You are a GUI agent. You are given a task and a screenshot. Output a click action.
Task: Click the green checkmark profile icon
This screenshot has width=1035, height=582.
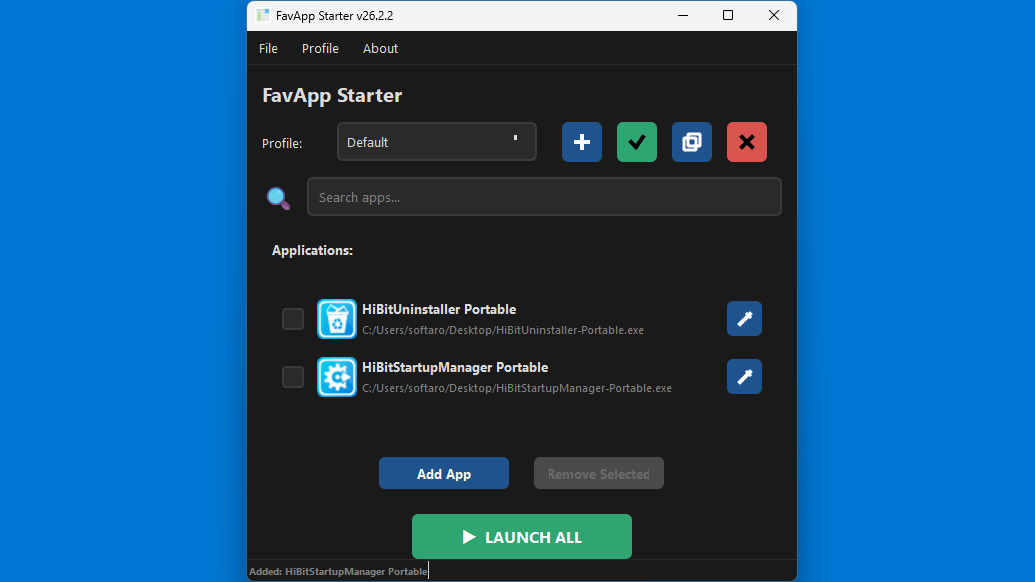637,142
